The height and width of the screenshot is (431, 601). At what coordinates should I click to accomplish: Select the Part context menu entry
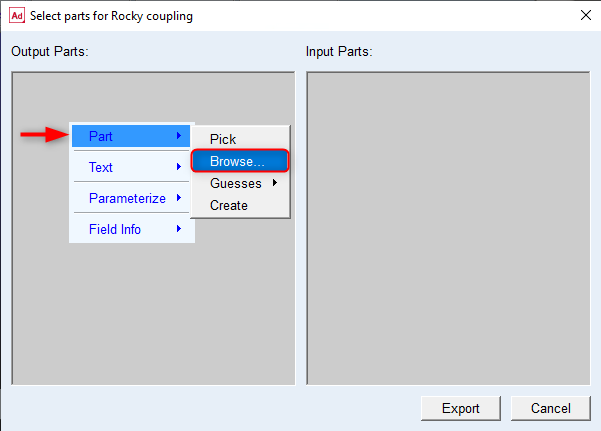(x=101, y=136)
